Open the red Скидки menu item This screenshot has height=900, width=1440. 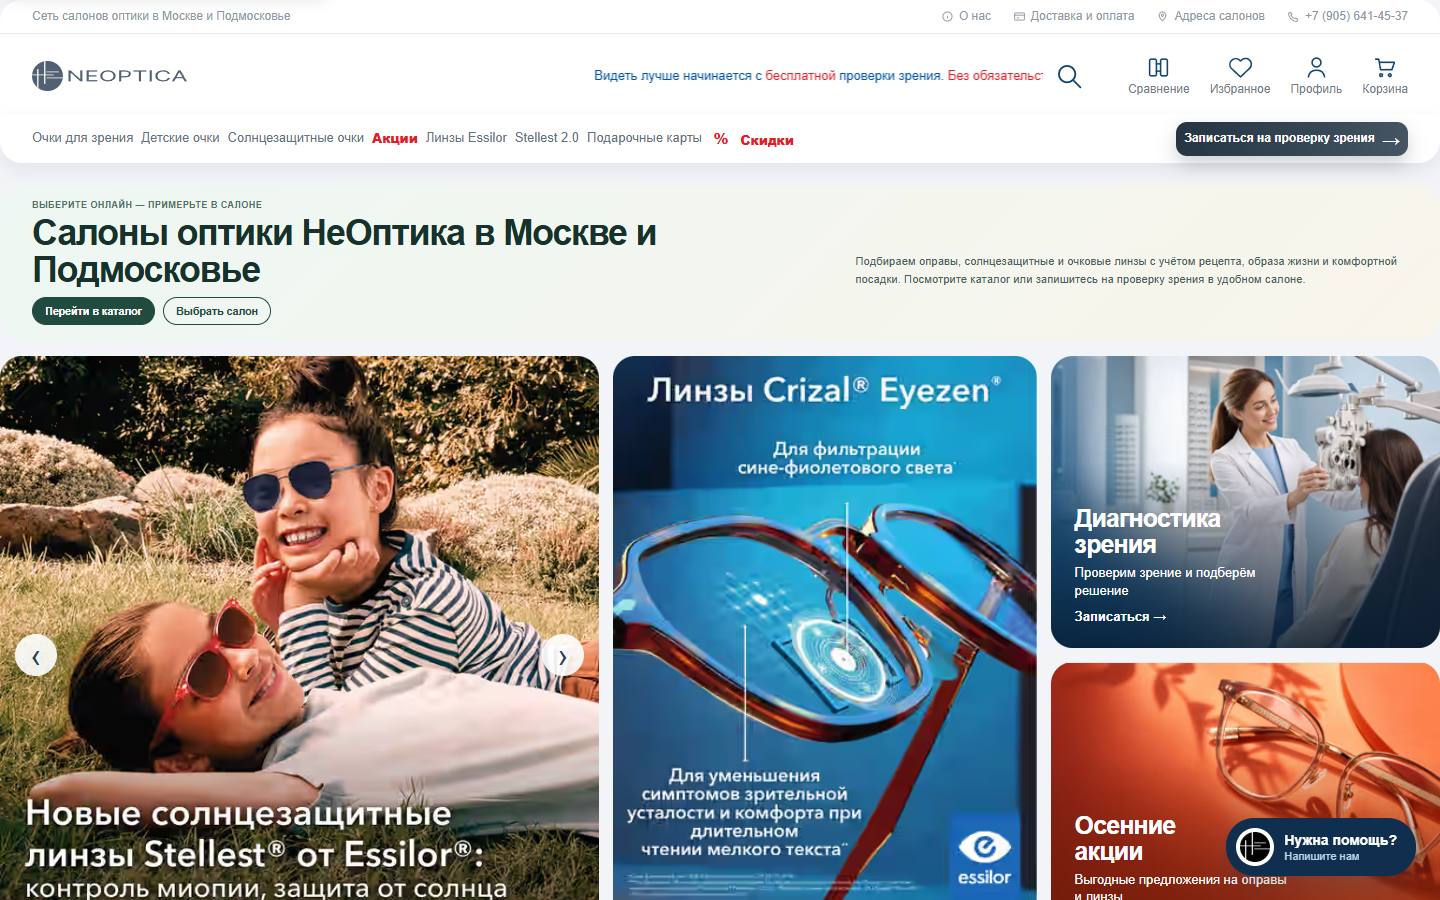pyautogui.click(x=767, y=140)
